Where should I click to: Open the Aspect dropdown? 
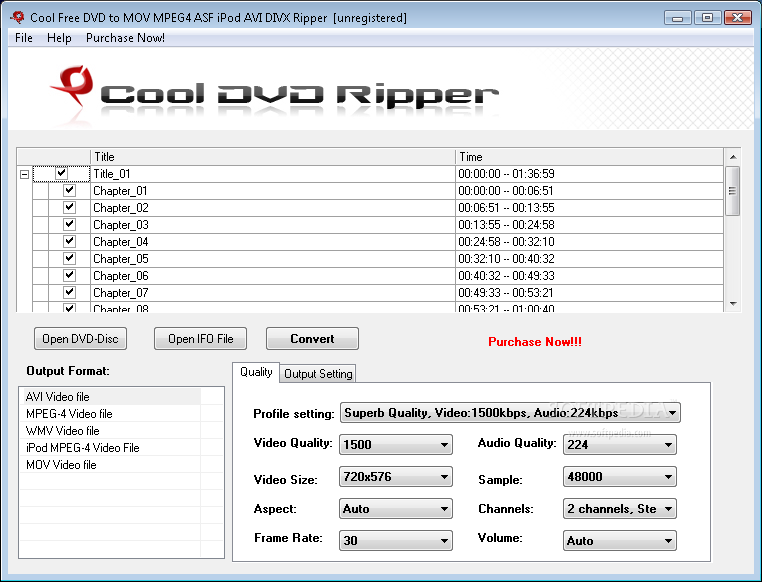(x=395, y=509)
